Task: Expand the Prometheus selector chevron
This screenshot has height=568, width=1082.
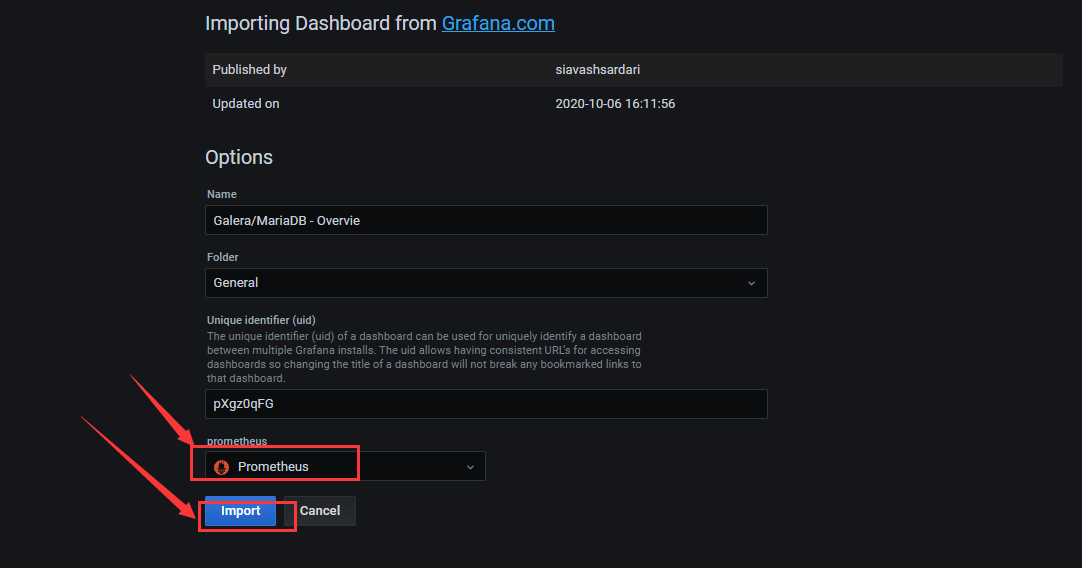Action: tap(470, 467)
